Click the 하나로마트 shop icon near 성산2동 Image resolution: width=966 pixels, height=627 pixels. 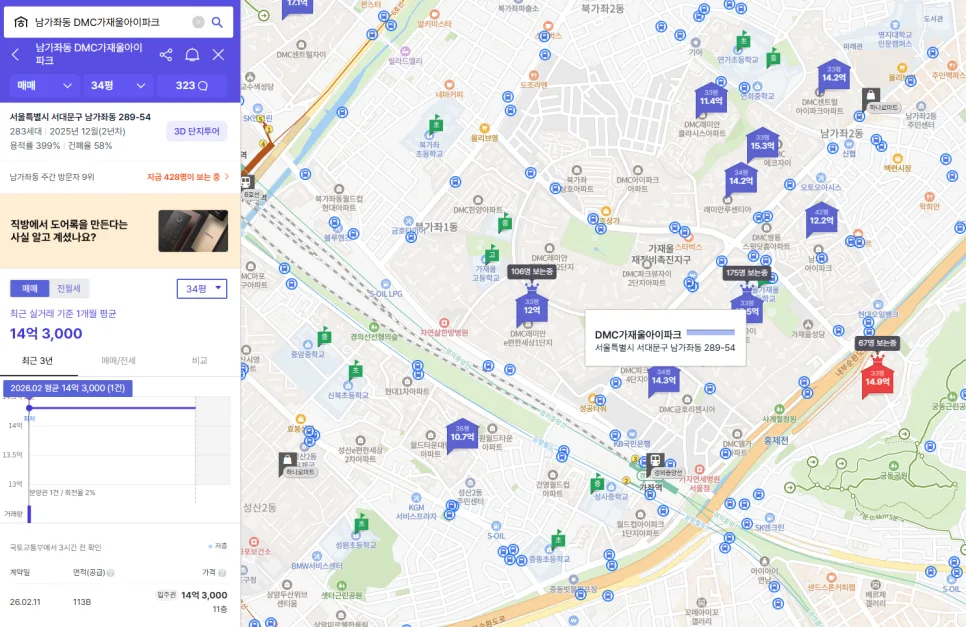tap(286, 461)
